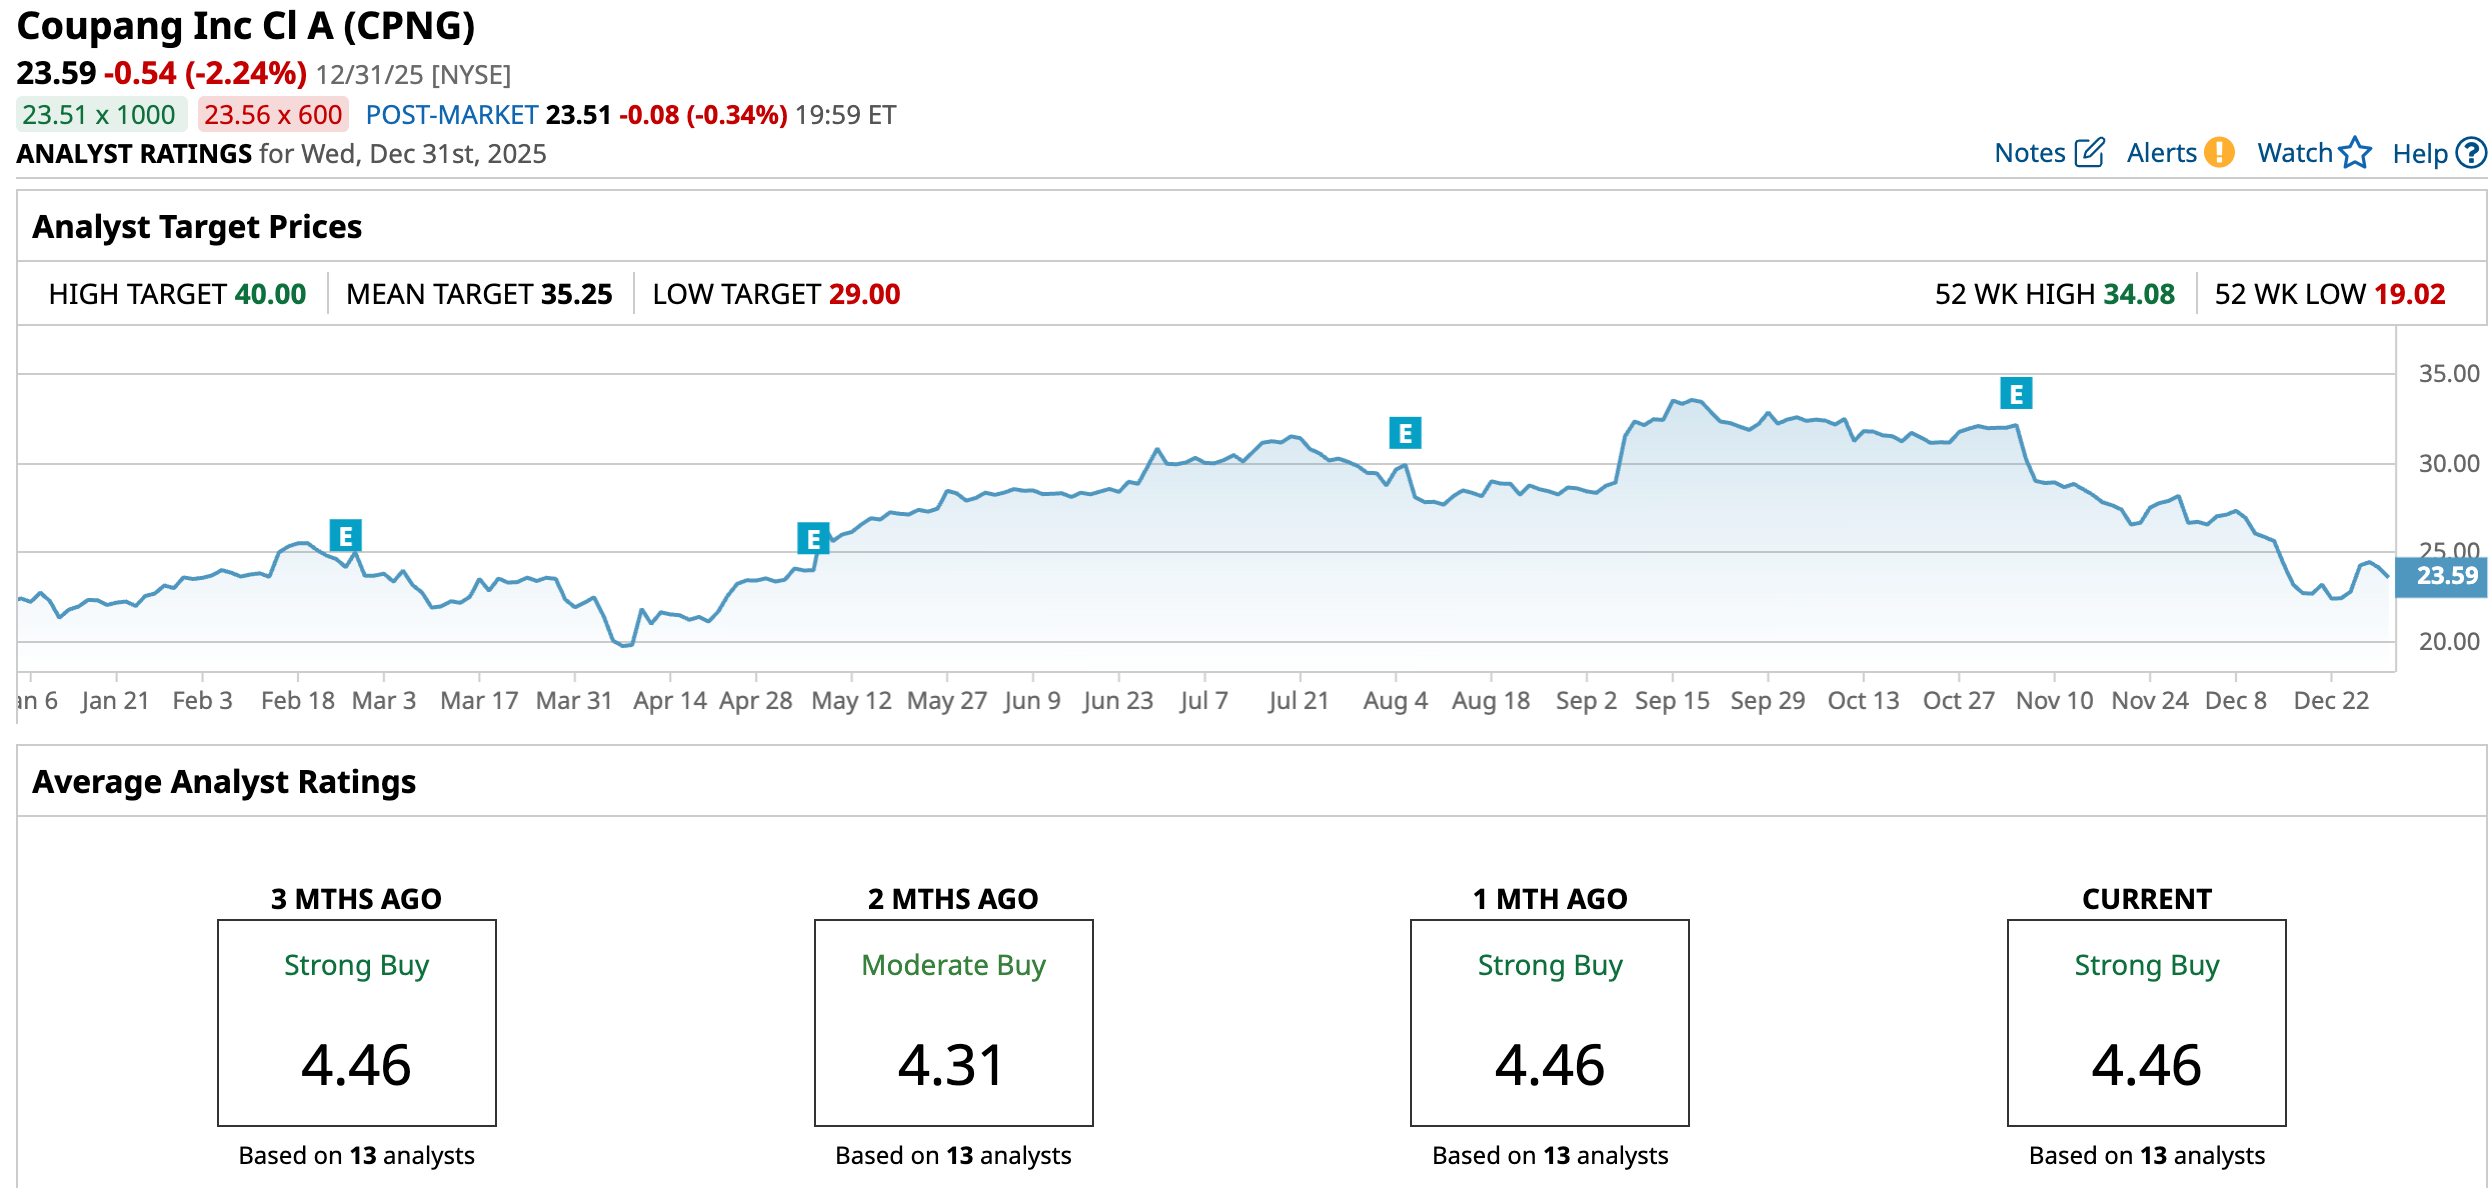Click the Watch link text
This screenshot has width=2492, height=1188.
pyautogui.click(x=2294, y=153)
